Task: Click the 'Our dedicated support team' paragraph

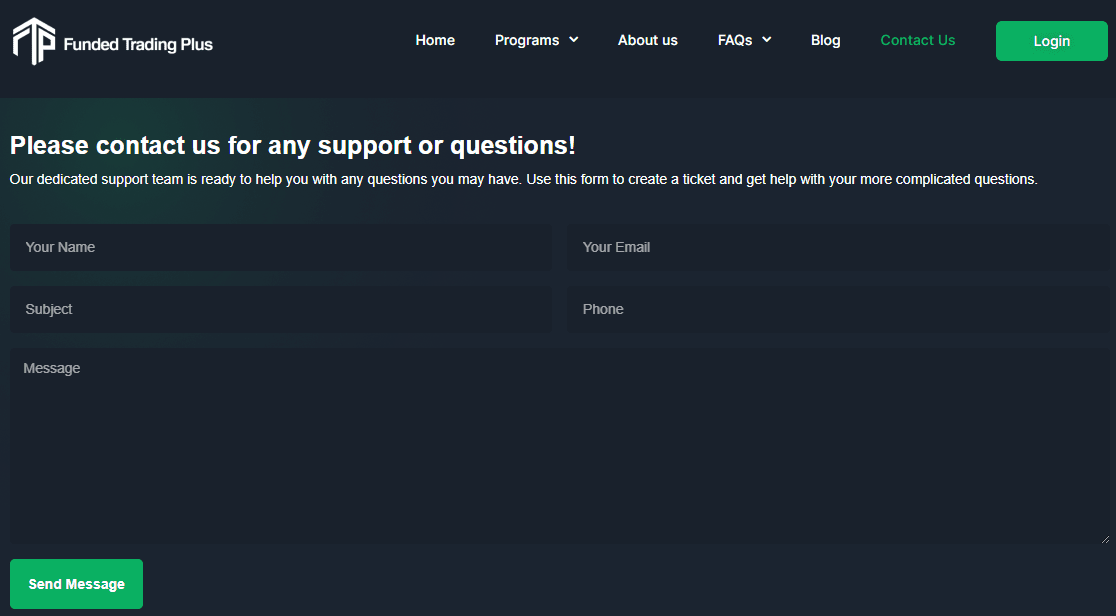Action: (x=524, y=179)
